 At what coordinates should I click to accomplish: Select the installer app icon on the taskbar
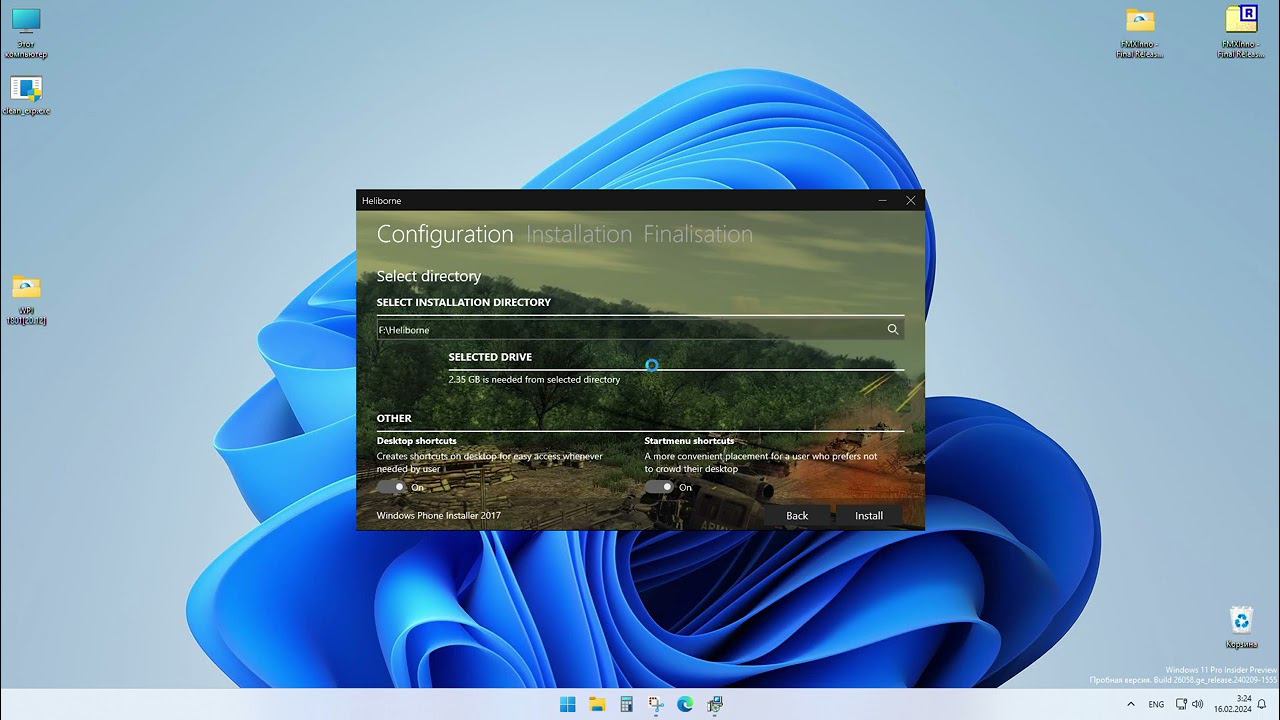click(x=715, y=704)
